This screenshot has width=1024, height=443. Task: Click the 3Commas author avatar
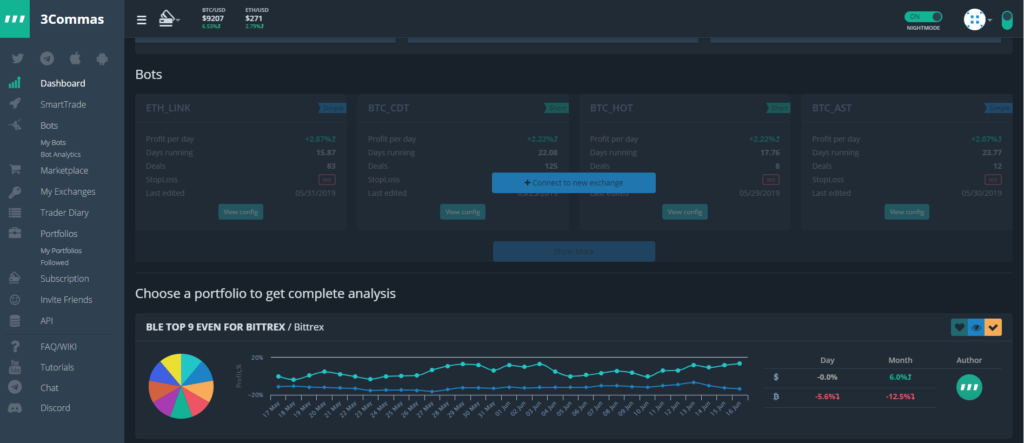[x=969, y=387]
